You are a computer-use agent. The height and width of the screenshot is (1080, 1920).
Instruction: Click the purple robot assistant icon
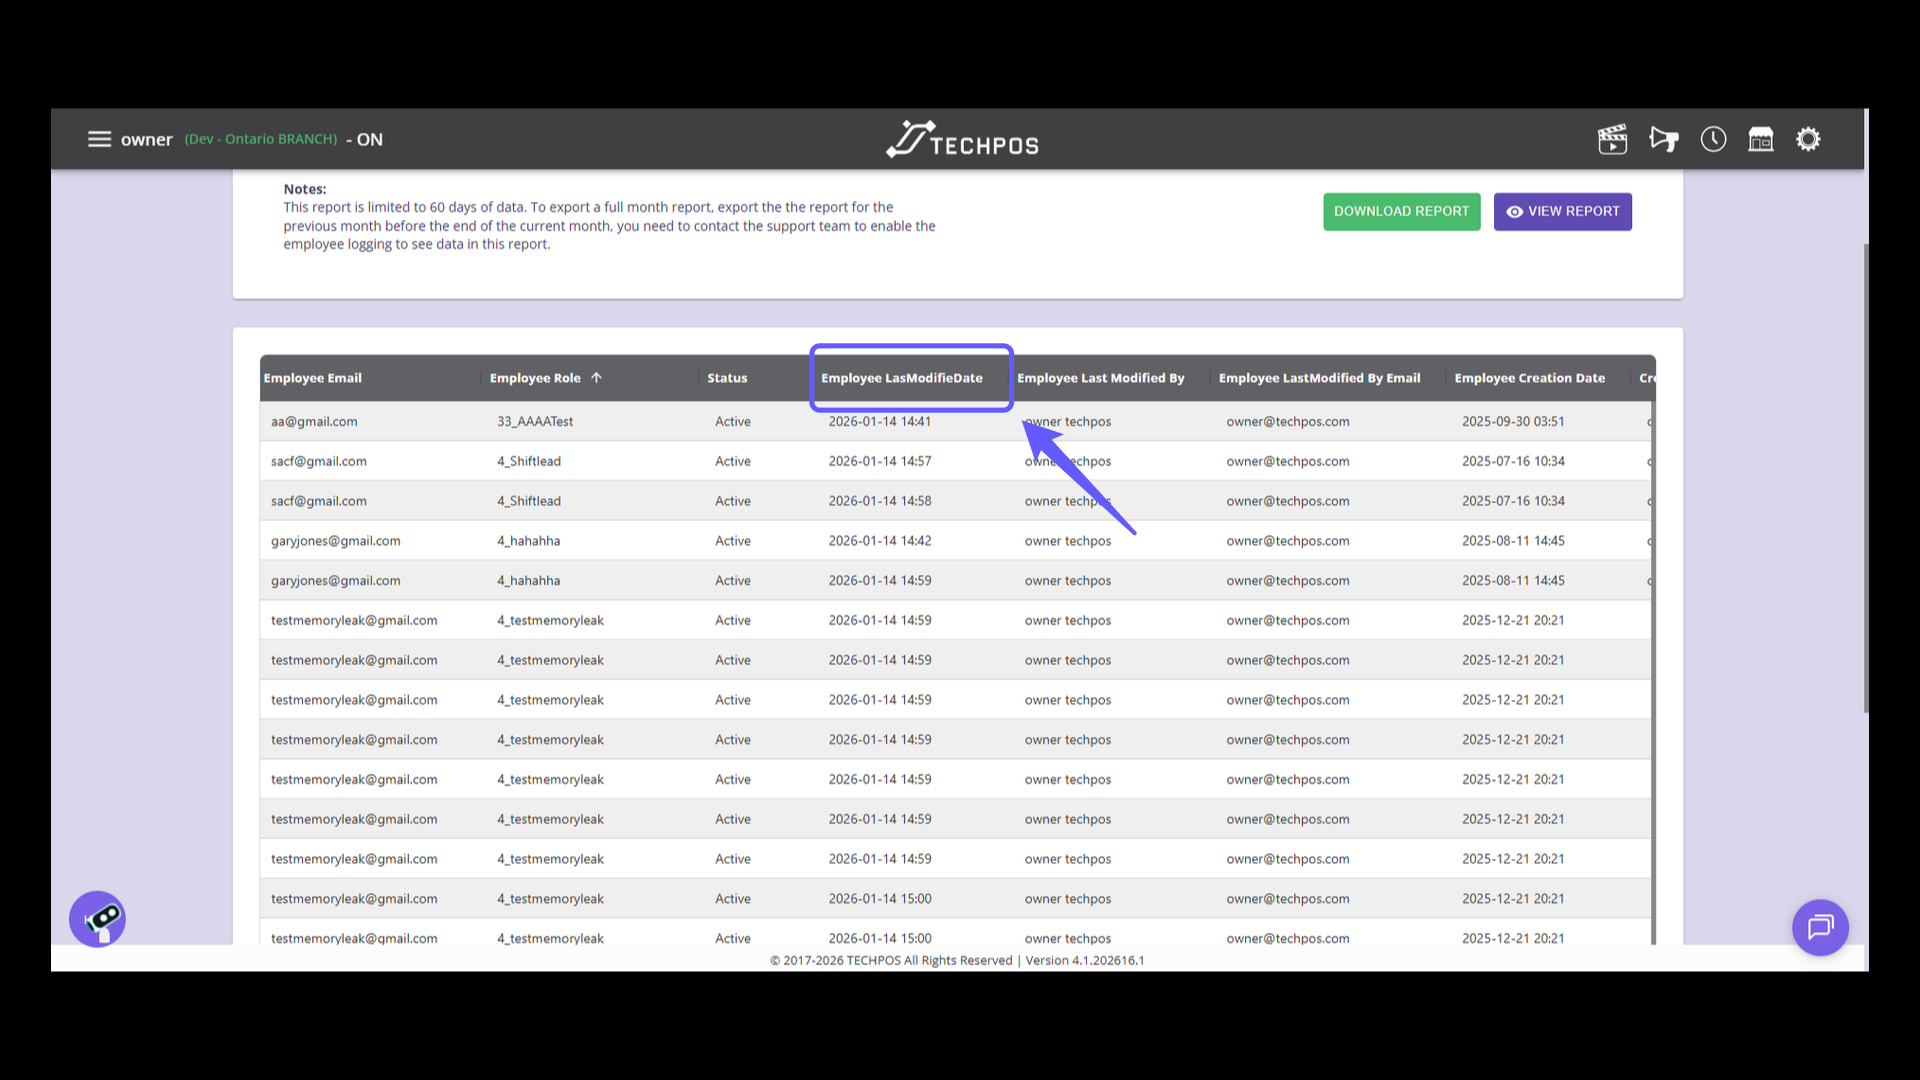(97, 918)
